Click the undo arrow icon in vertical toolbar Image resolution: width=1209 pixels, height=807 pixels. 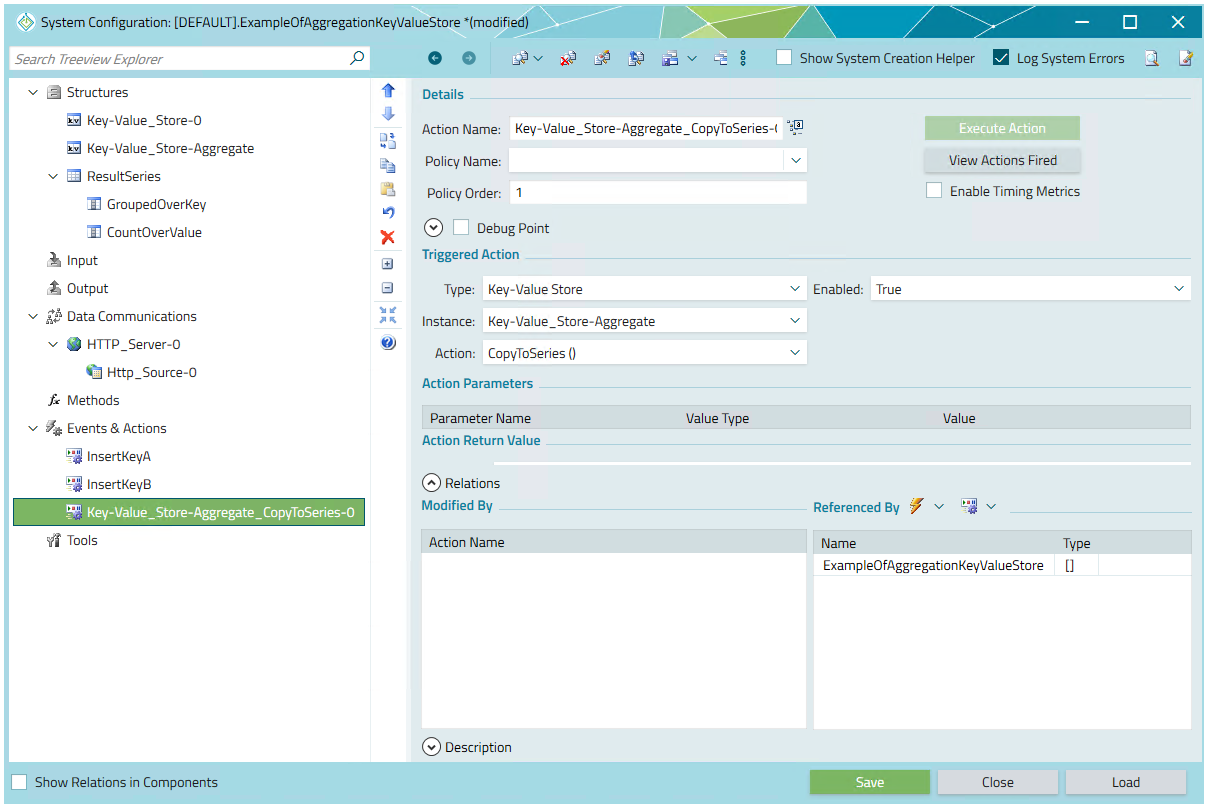[388, 212]
